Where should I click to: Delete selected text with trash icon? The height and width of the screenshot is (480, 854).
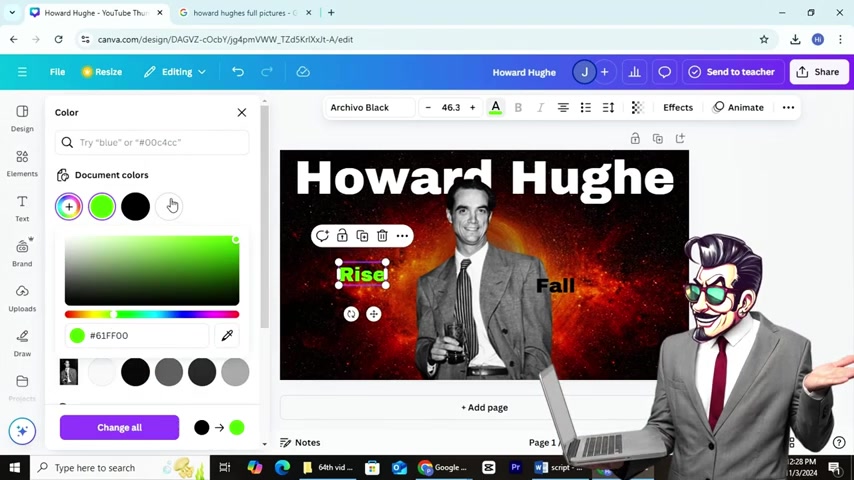[382, 235]
